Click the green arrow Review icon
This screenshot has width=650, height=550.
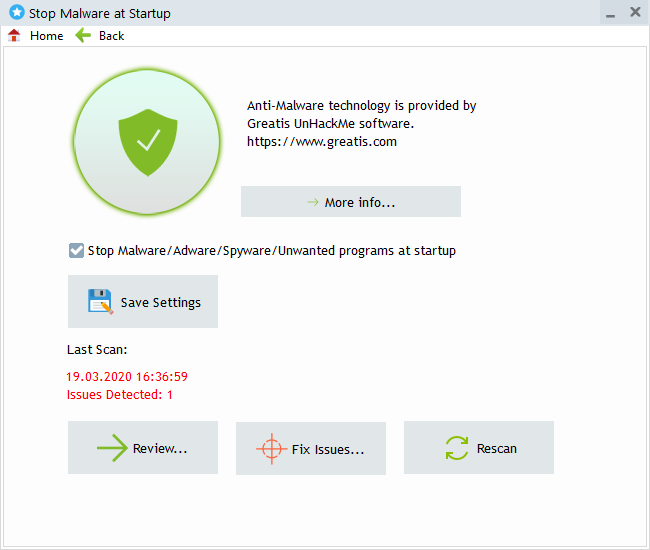pyautogui.click(x=112, y=449)
